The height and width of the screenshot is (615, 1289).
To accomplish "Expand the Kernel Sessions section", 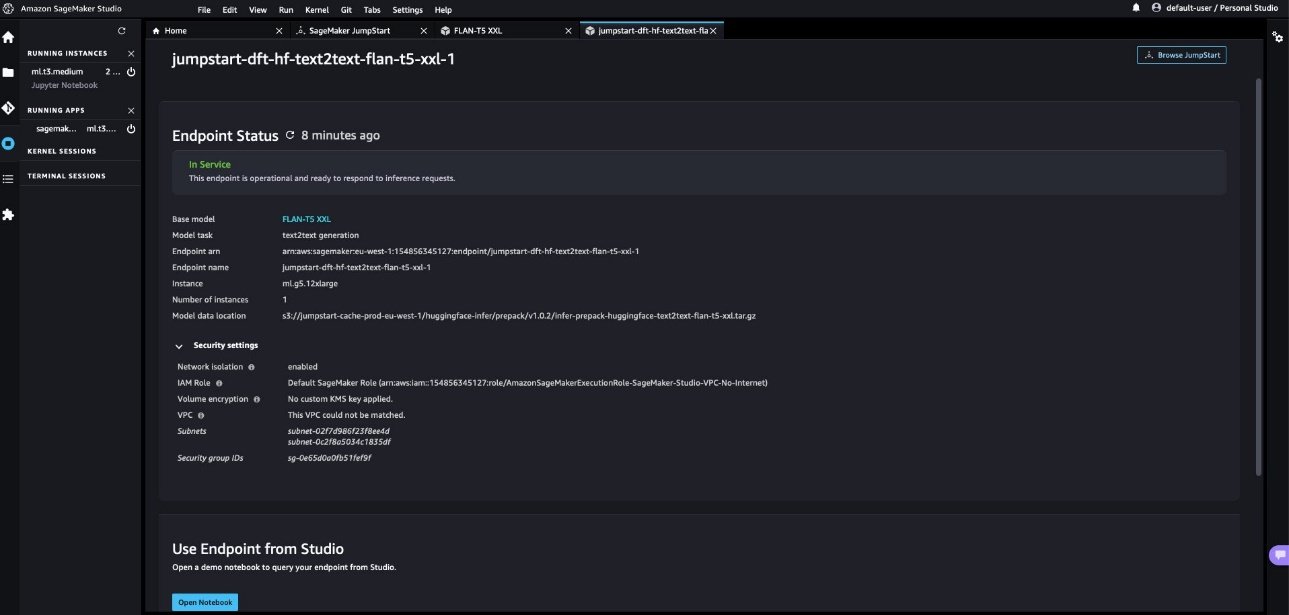I will 62,151.
